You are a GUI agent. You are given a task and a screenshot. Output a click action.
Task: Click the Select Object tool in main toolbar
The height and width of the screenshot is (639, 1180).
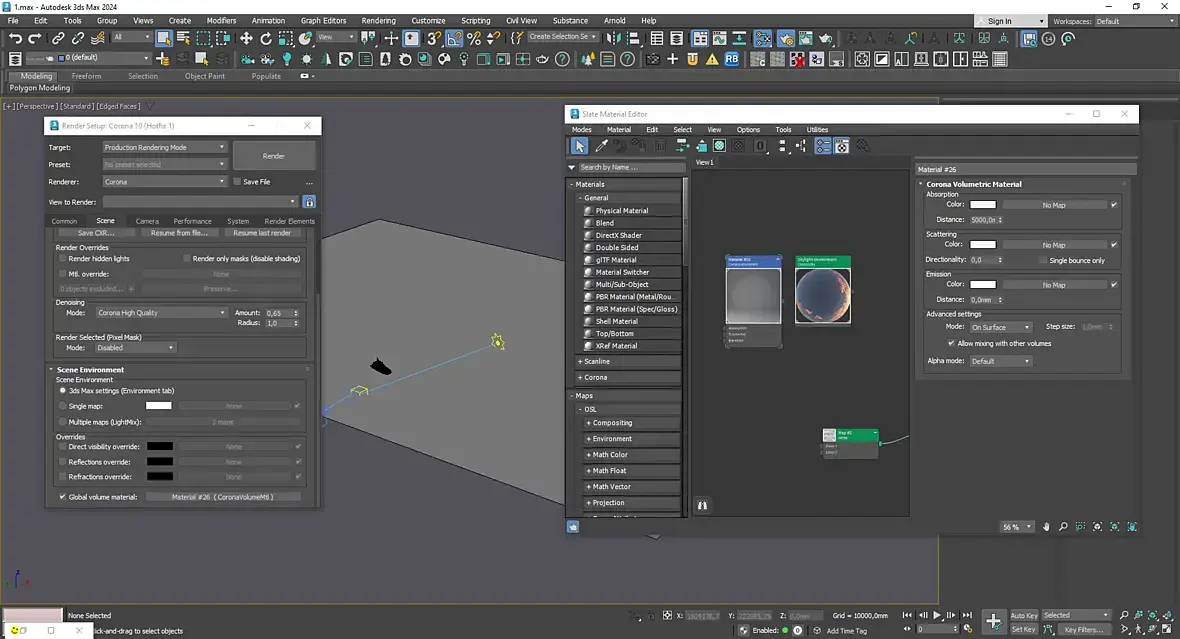click(x=163, y=38)
